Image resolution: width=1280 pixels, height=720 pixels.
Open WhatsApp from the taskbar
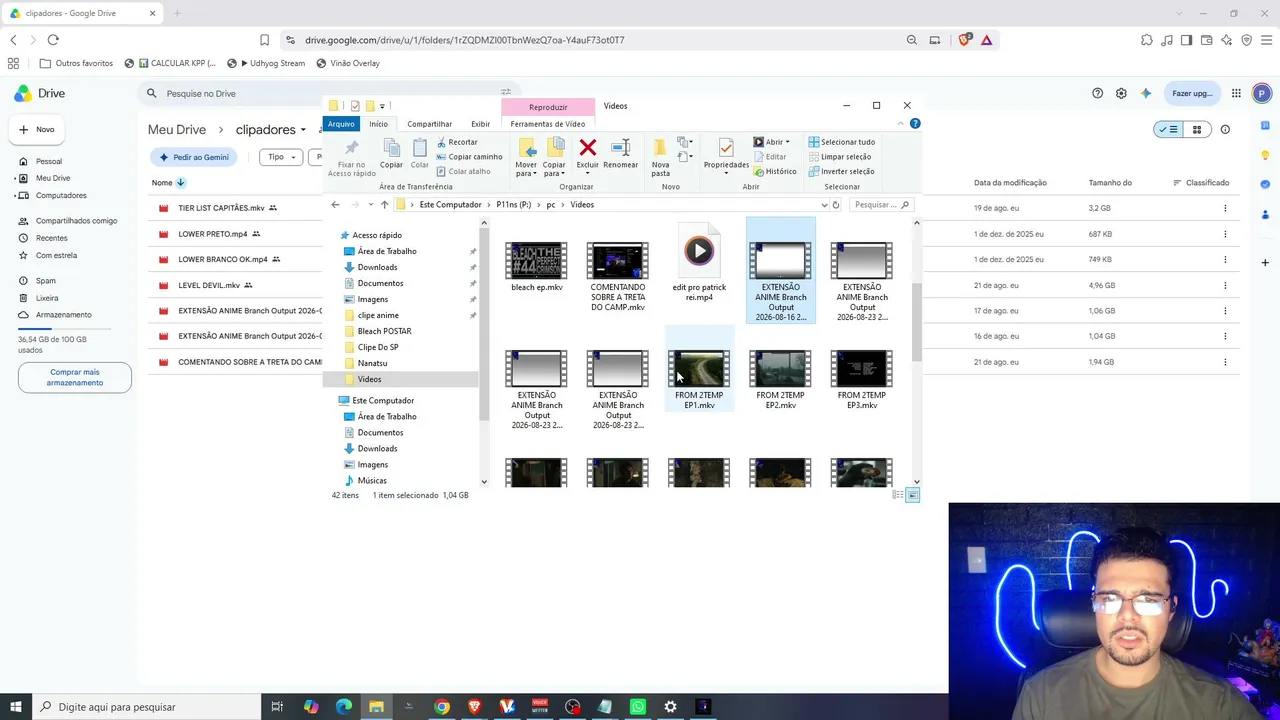click(x=638, y=707)
